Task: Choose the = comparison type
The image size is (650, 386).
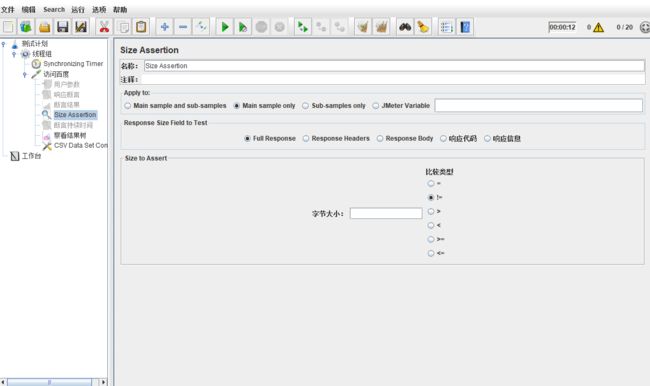Action: 431,183
